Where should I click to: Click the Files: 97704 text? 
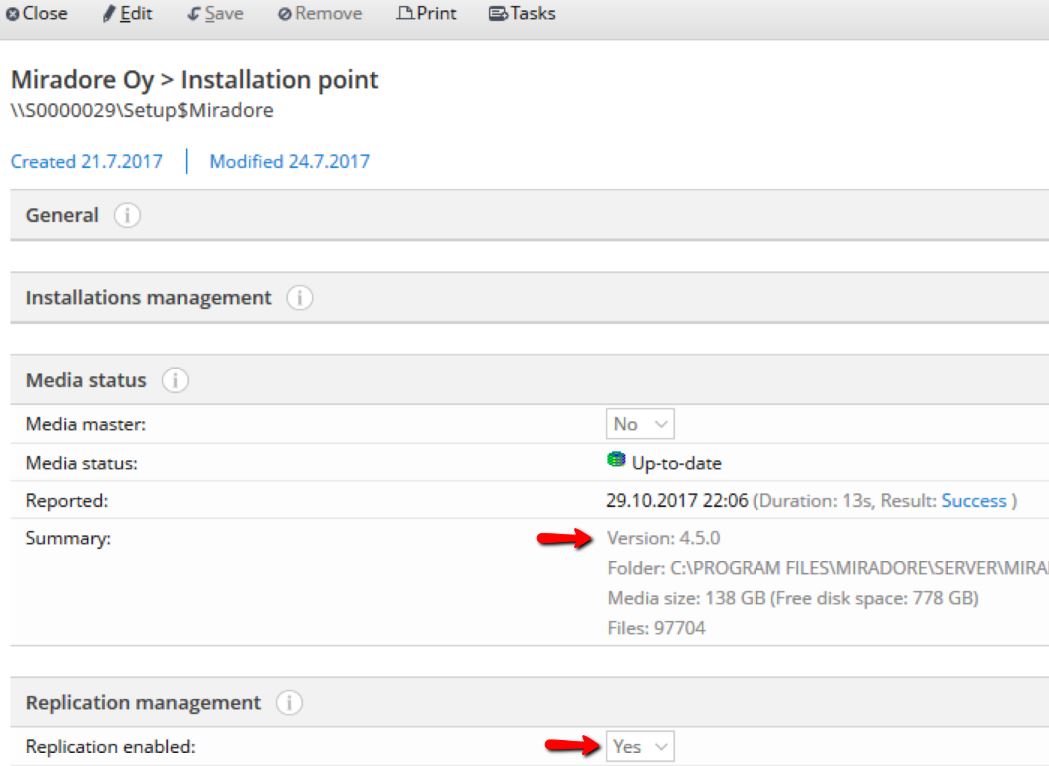[x=656, y=628]
